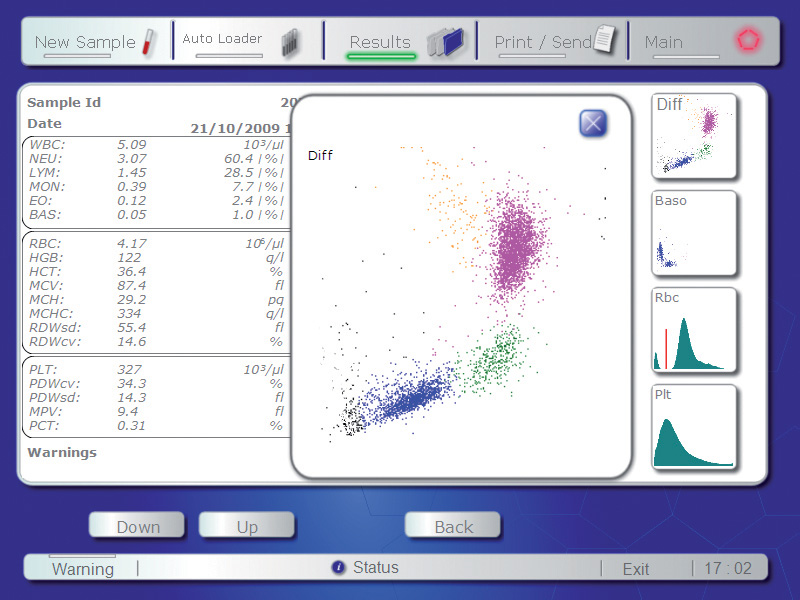Click the red test tube icon
The height and width of the screenshot is (600, 800).
149,42
